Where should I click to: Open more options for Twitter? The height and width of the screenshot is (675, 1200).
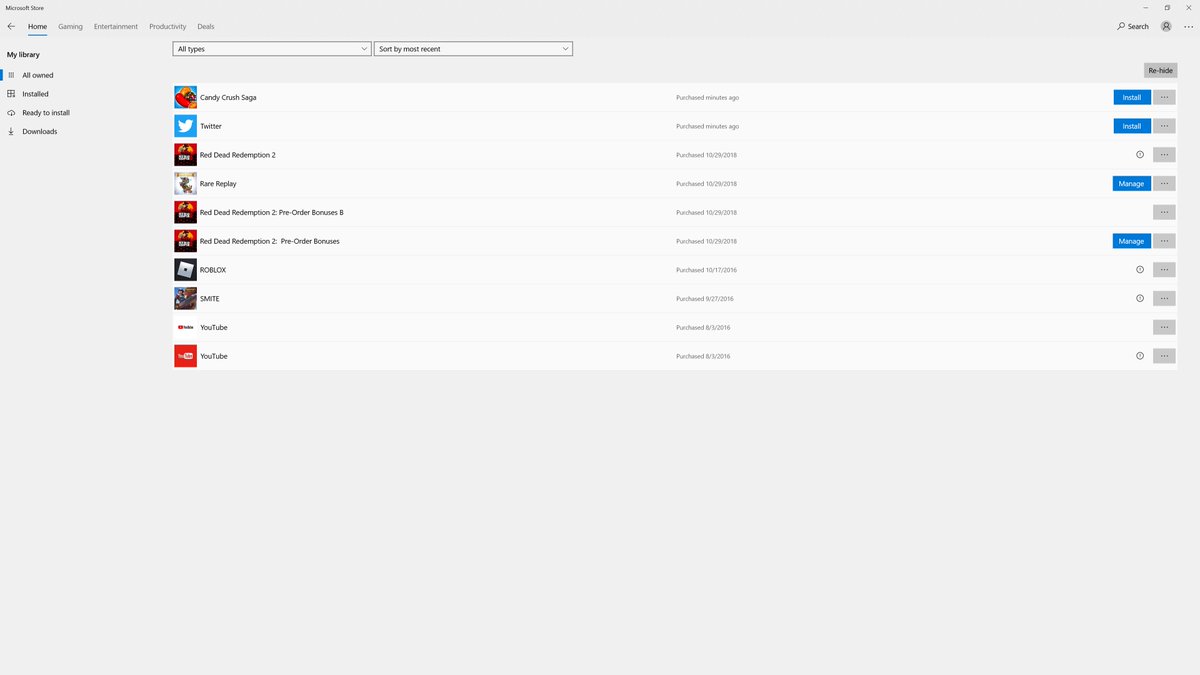coord(1164,126)
